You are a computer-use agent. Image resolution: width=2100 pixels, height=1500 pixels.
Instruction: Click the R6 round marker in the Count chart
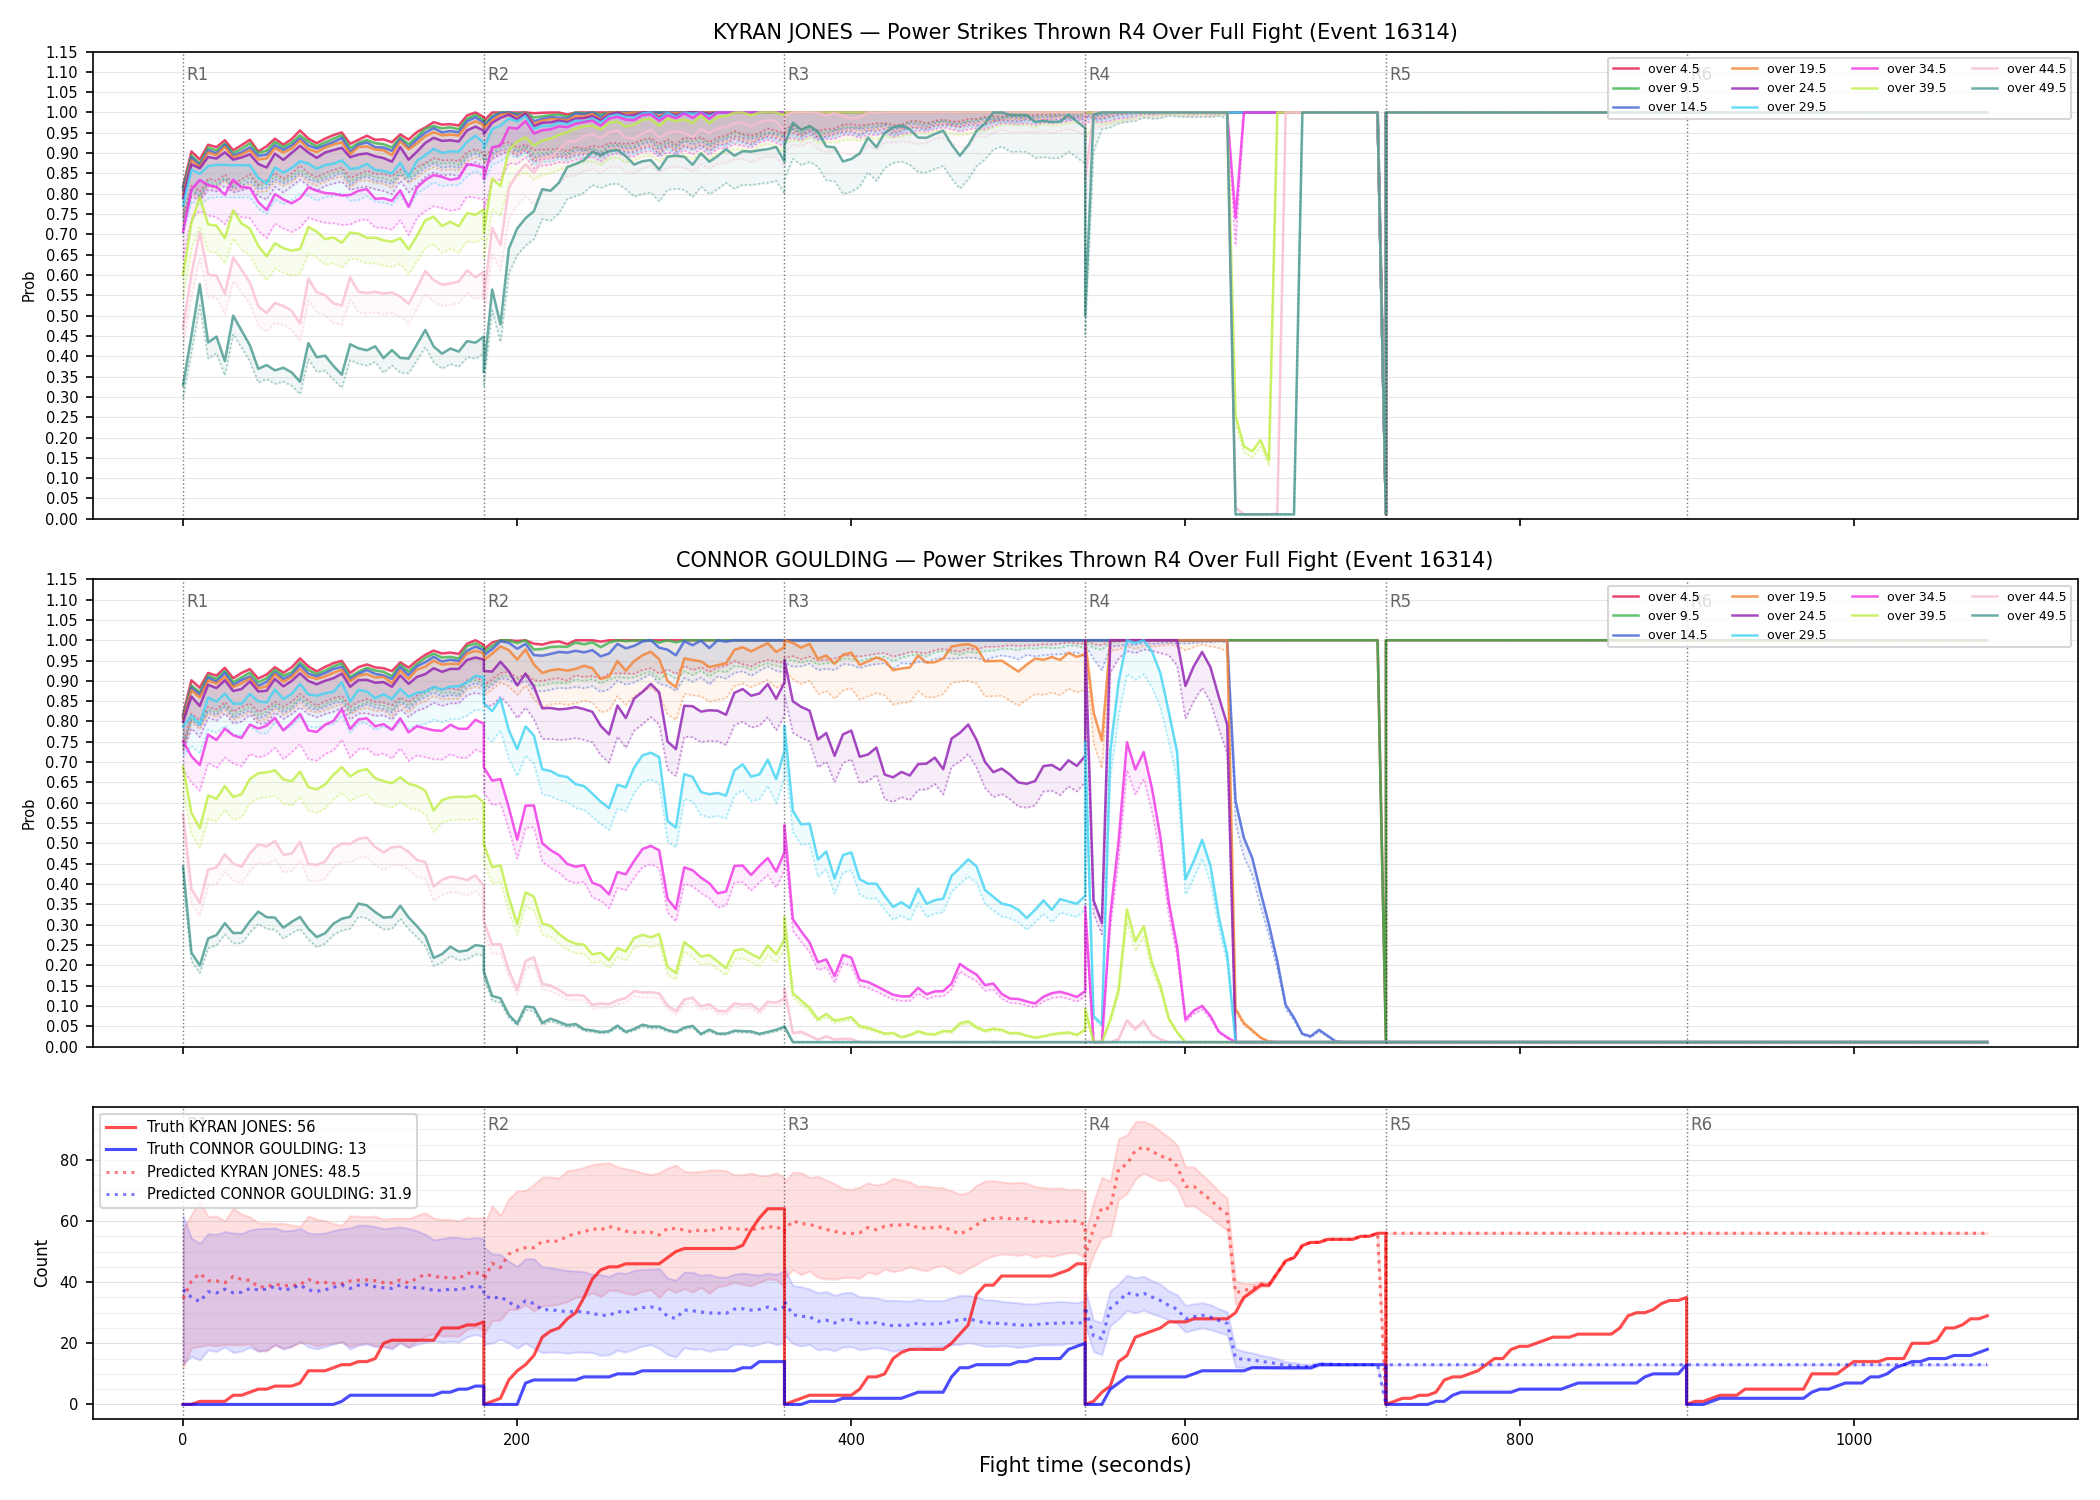coord(1701,1124)
